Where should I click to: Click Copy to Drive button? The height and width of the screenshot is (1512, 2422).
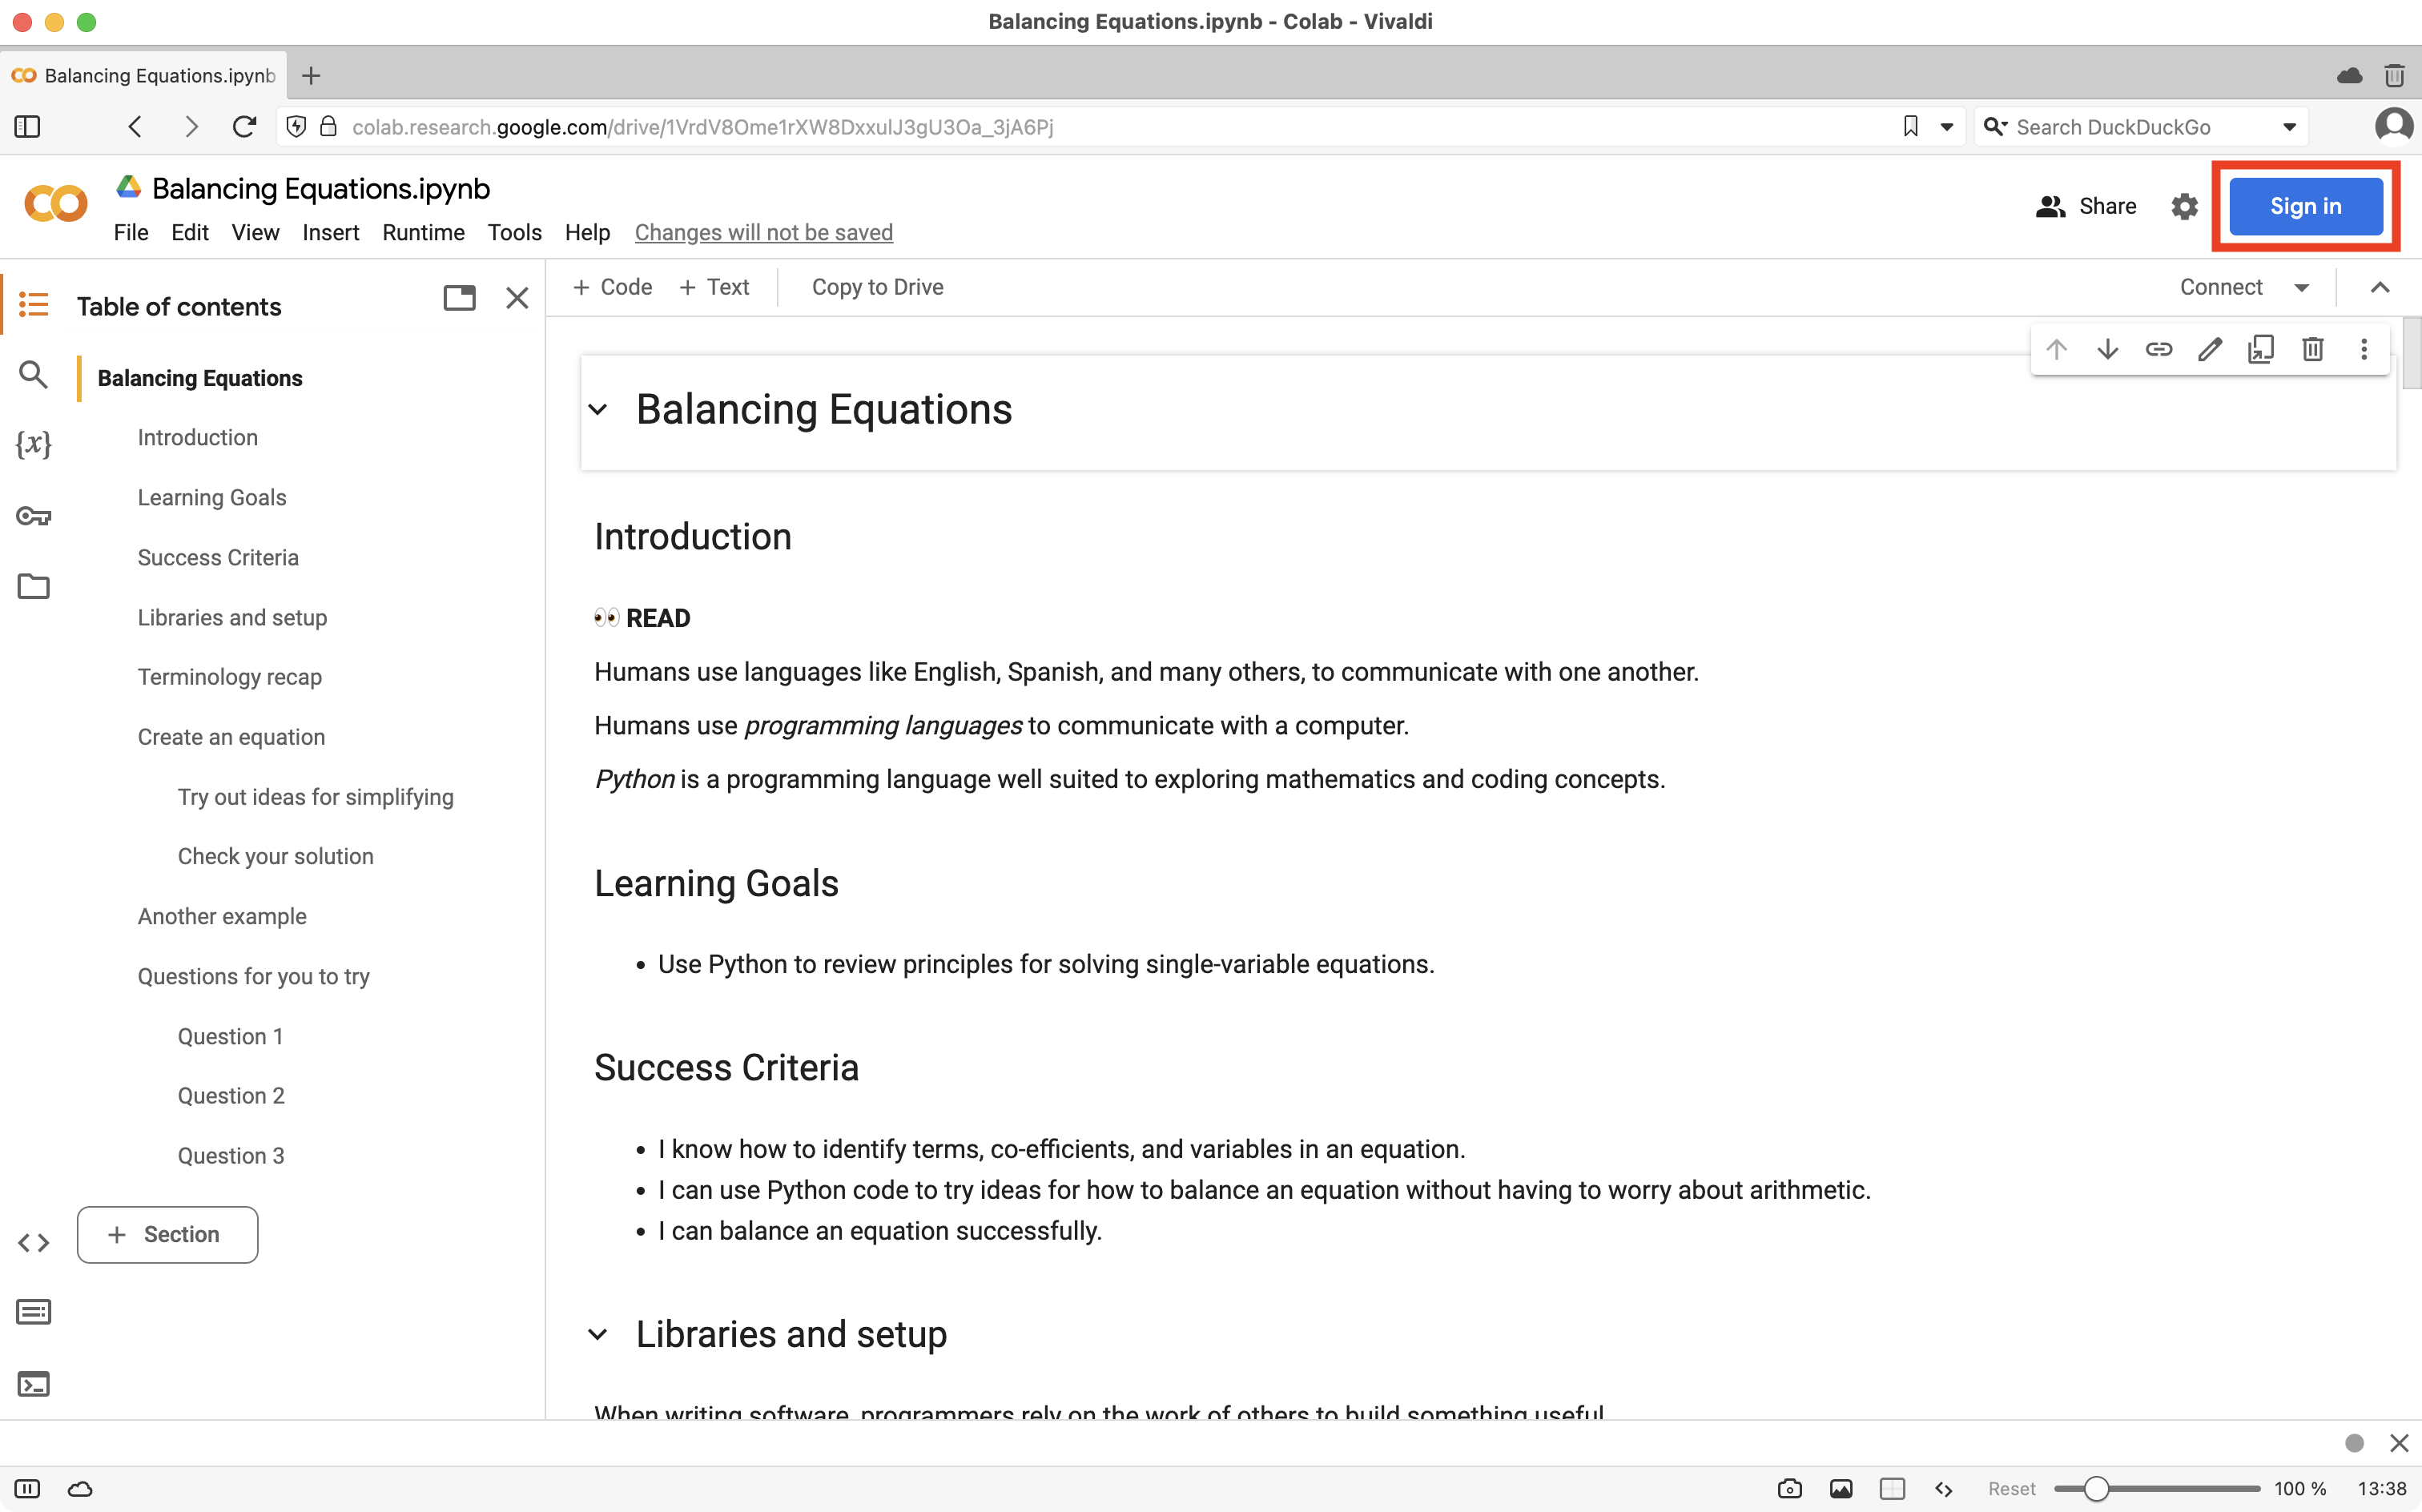pos(878,286)
